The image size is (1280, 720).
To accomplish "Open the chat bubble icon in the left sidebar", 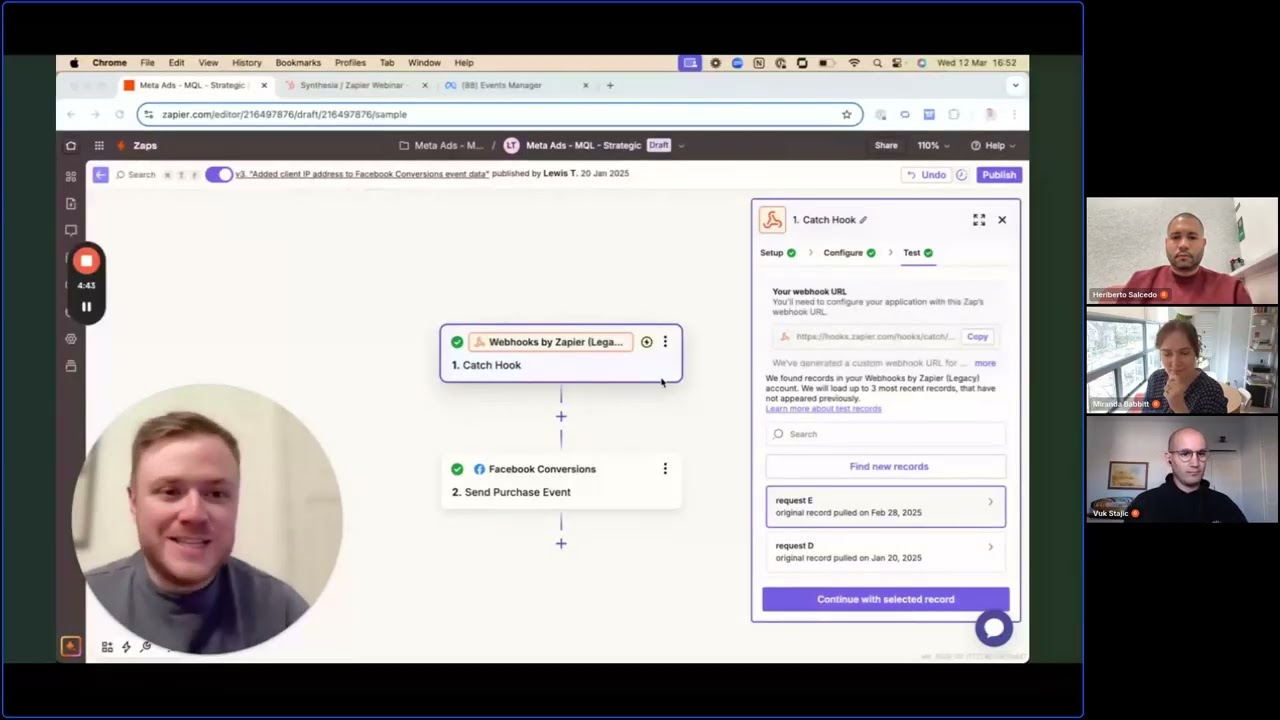I will coord(71,230).
